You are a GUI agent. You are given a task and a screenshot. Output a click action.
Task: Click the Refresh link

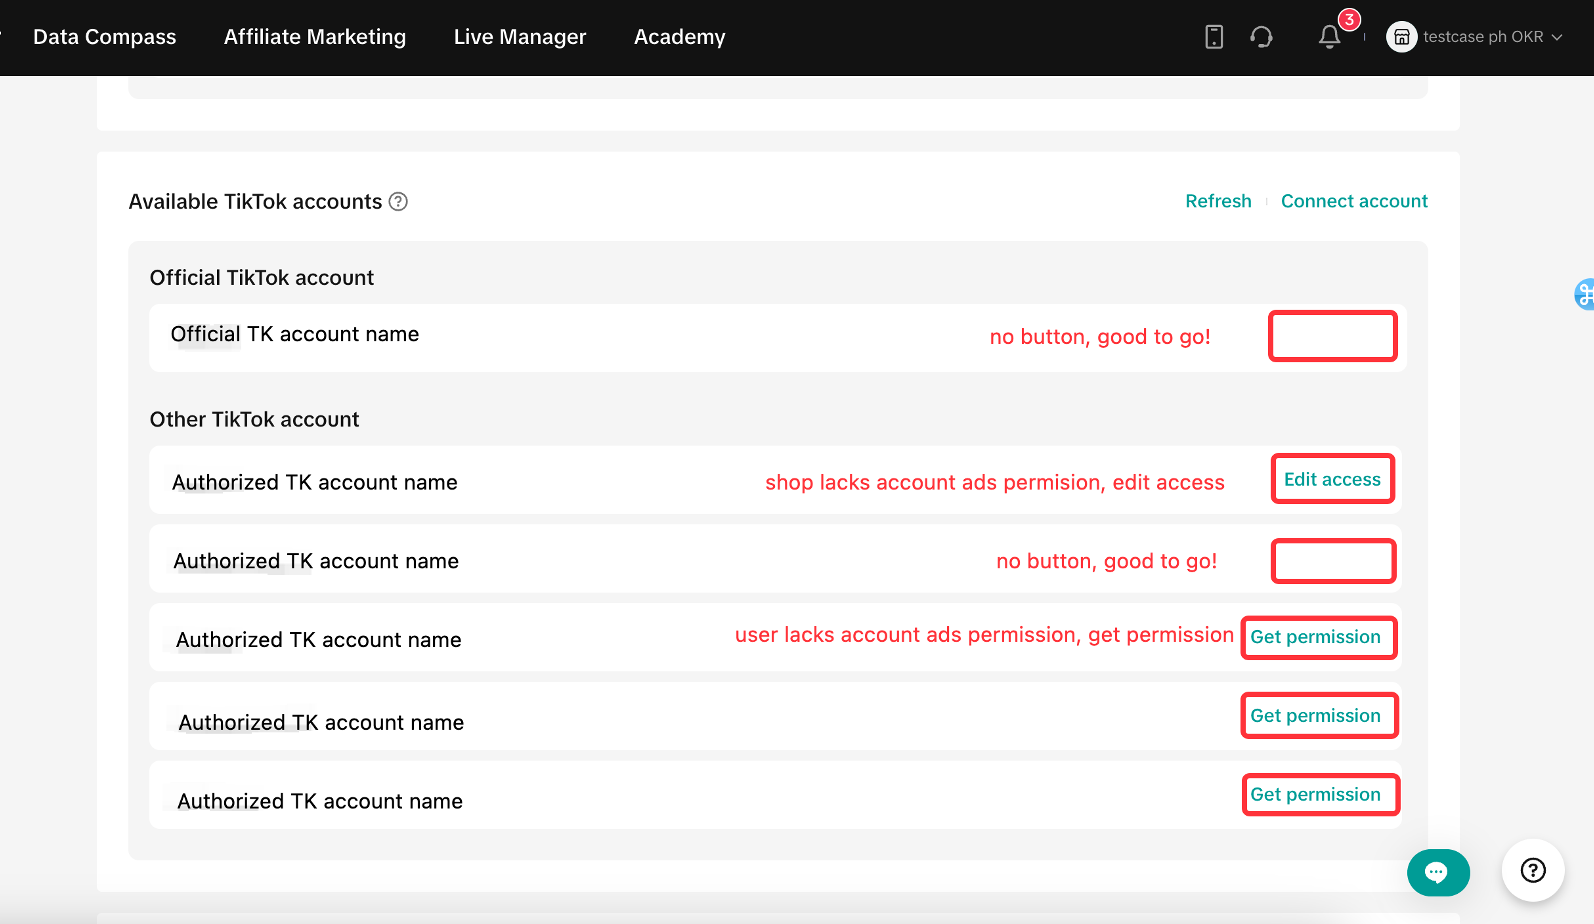1218,201
